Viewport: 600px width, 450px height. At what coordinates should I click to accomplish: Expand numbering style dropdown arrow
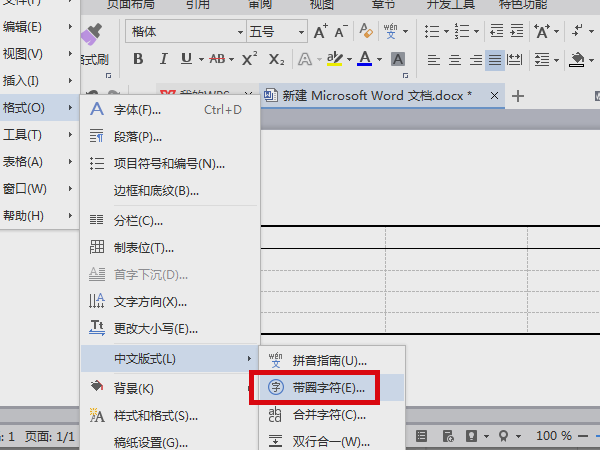[x=476, y=31]
